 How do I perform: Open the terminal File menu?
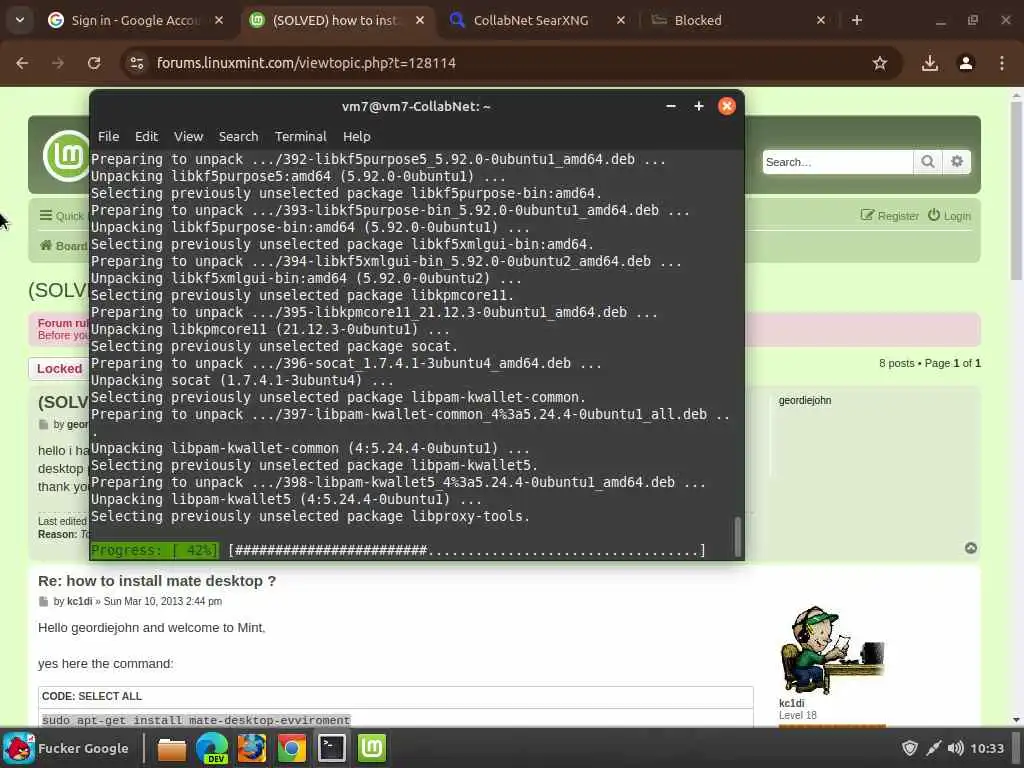click(108, 136)
